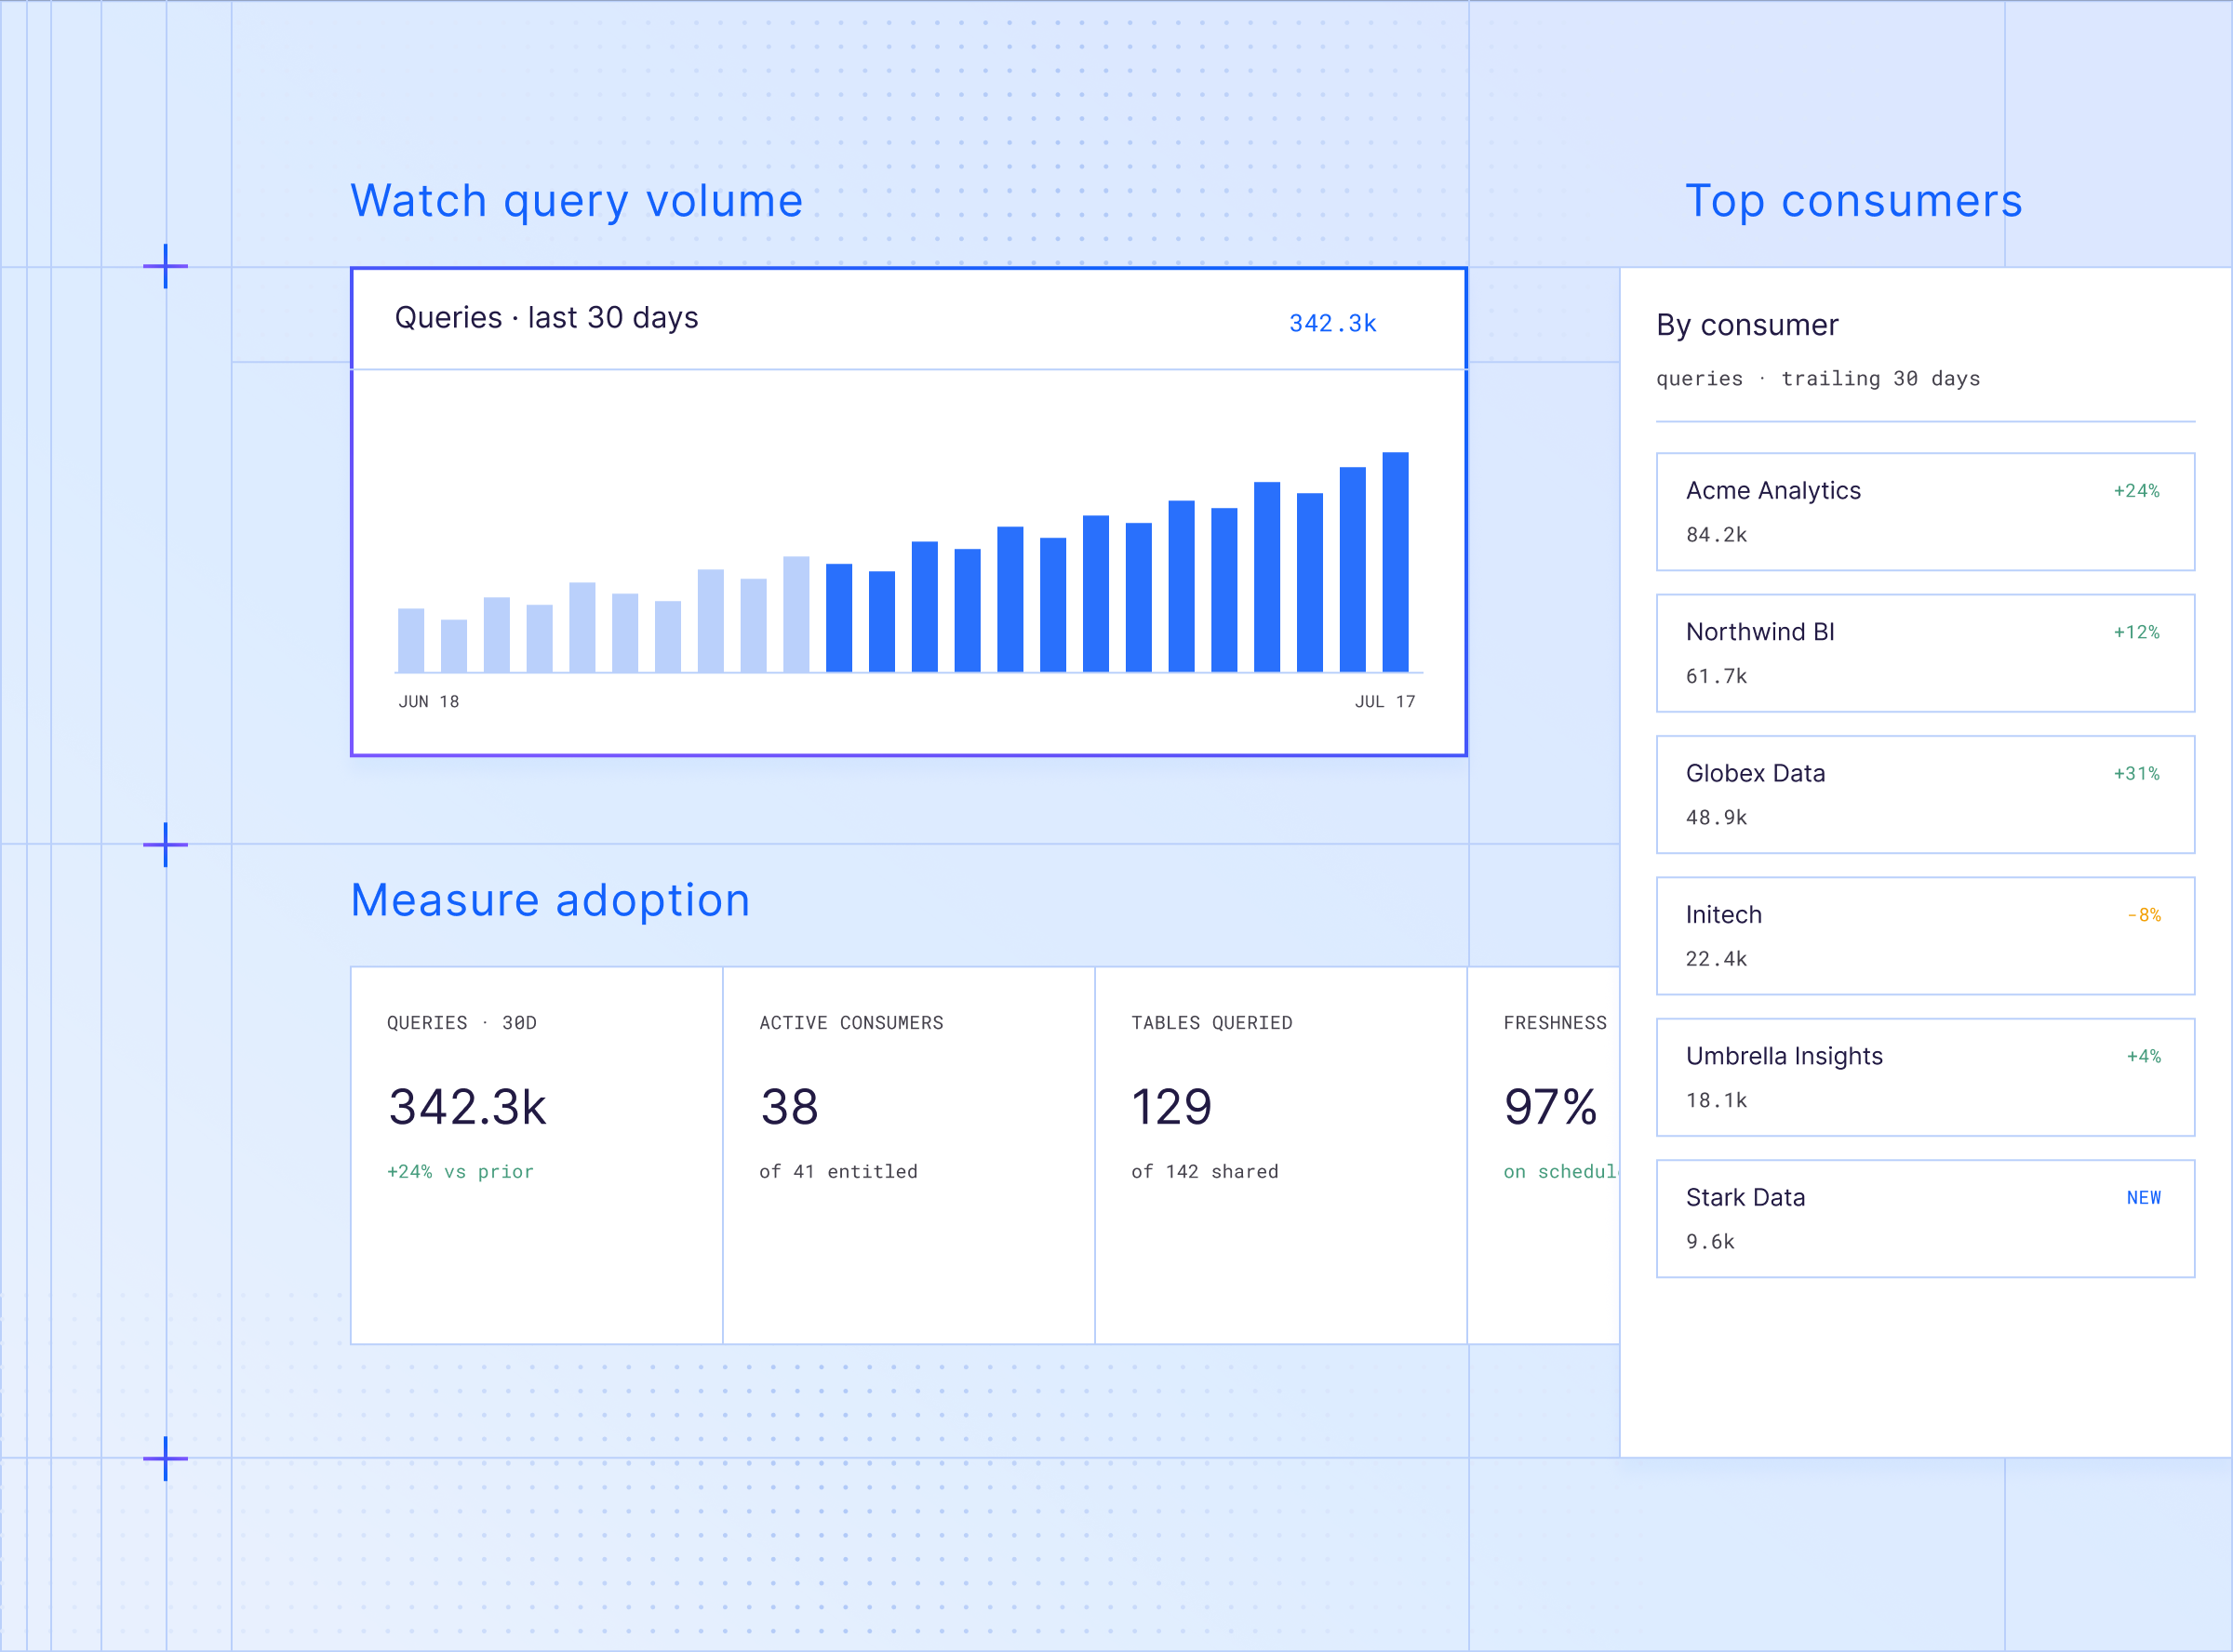Click the 22.4k value under Initech
Viewport: 2233px width, 1652px height.
(1716, 959)
